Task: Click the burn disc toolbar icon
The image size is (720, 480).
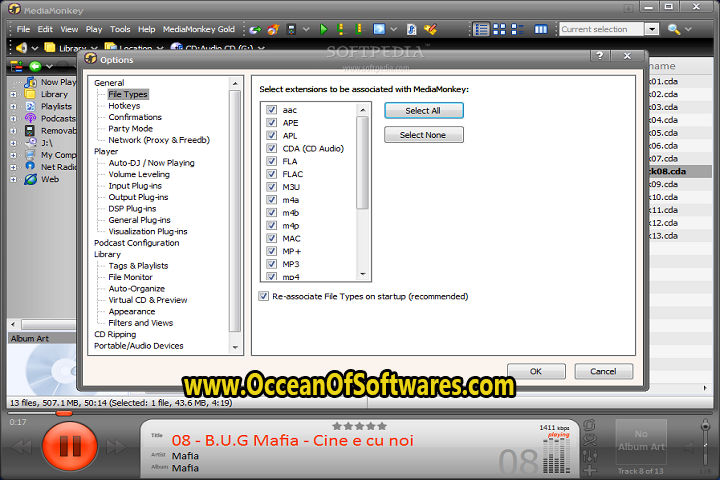Action: (274, 29)
